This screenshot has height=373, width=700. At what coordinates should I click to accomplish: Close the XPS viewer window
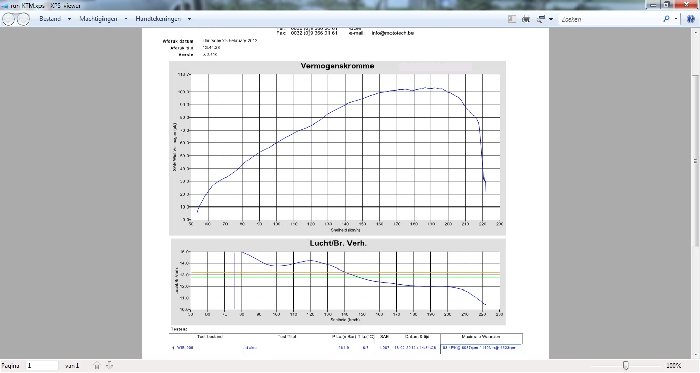click(687, 5)
